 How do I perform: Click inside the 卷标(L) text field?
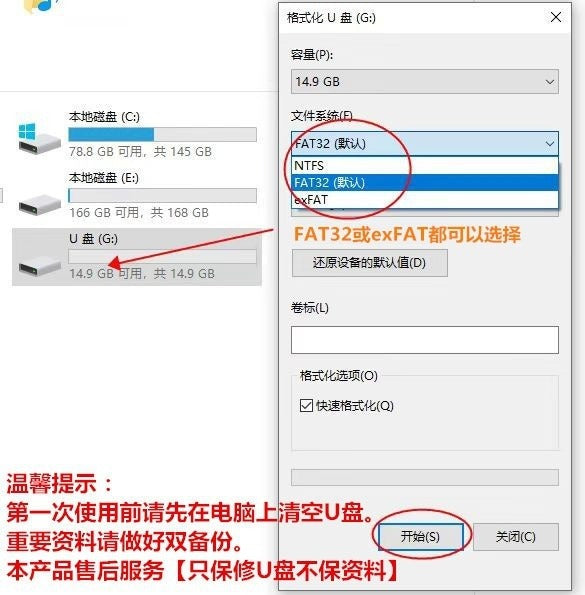[x=425, y=340]
